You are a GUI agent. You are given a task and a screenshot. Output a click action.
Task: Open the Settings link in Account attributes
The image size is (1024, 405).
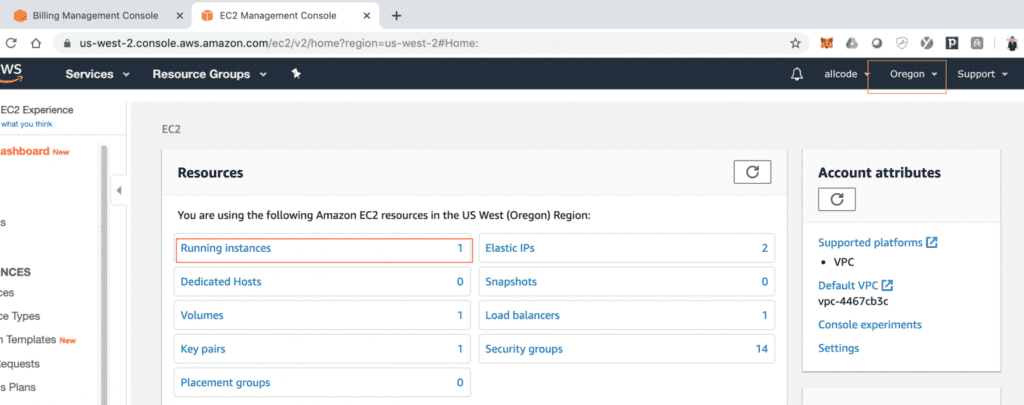coord(839,348)
